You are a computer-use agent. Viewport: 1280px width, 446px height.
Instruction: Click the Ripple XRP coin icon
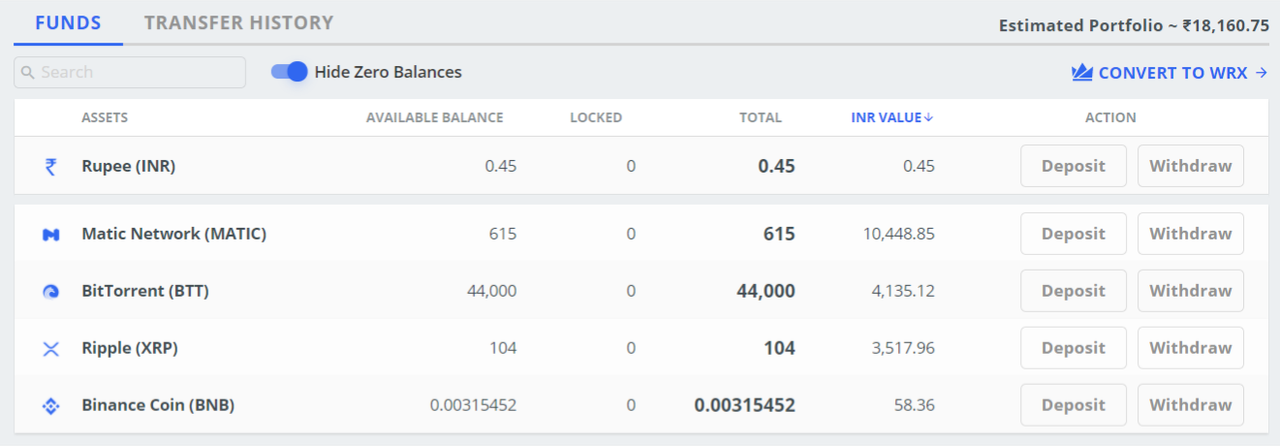point(50,349)
